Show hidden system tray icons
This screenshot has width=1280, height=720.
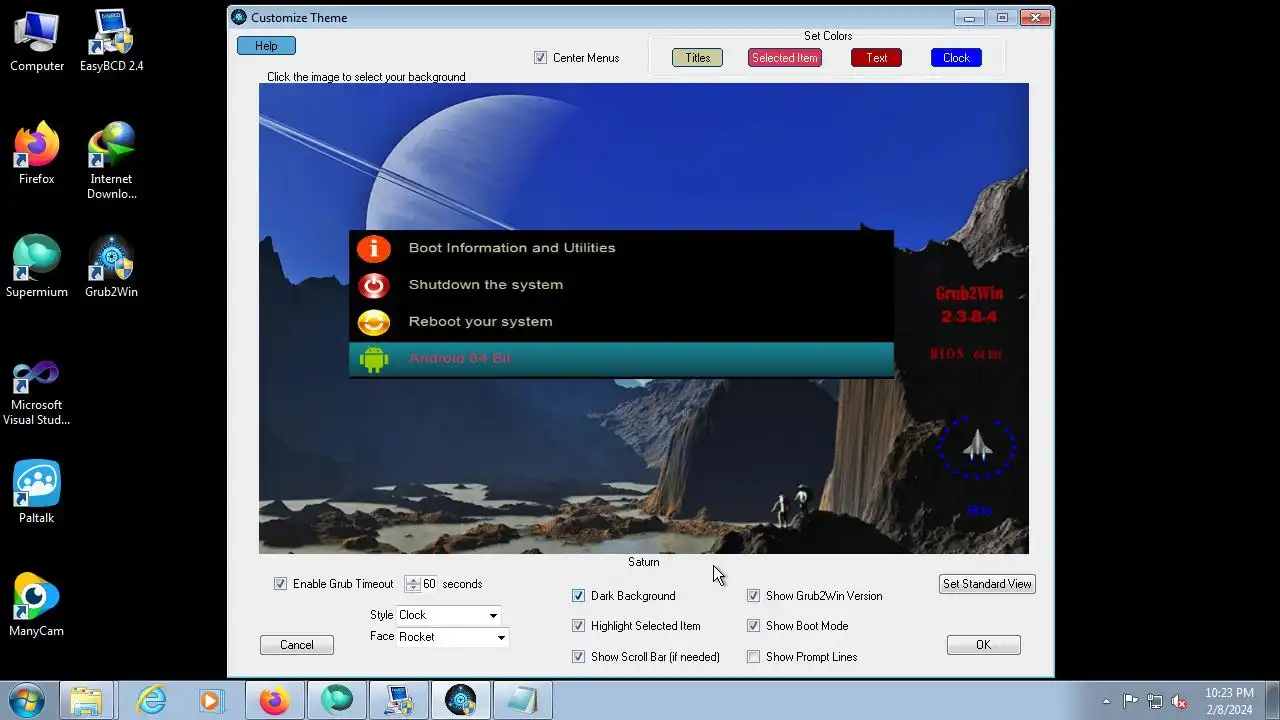(1106, 701)
